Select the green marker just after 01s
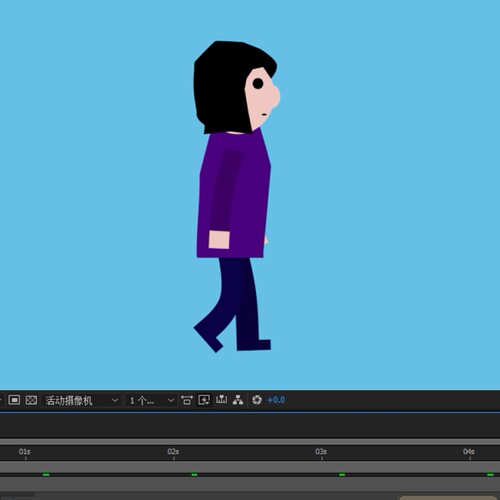 (x=46, y=474)
